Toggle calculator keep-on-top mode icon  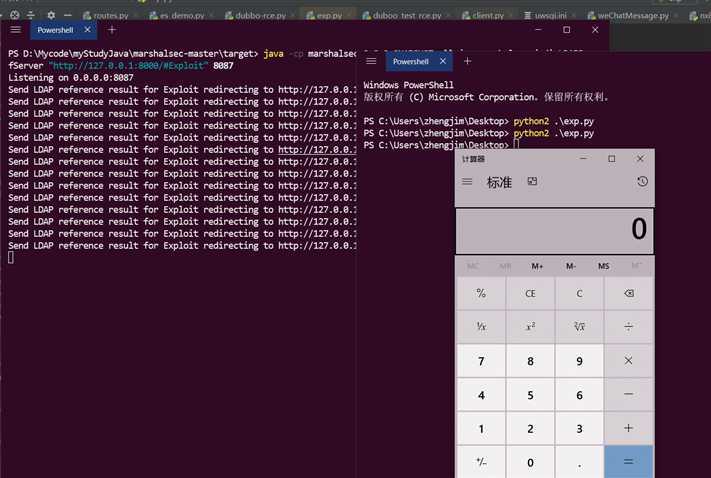(532, 181)
